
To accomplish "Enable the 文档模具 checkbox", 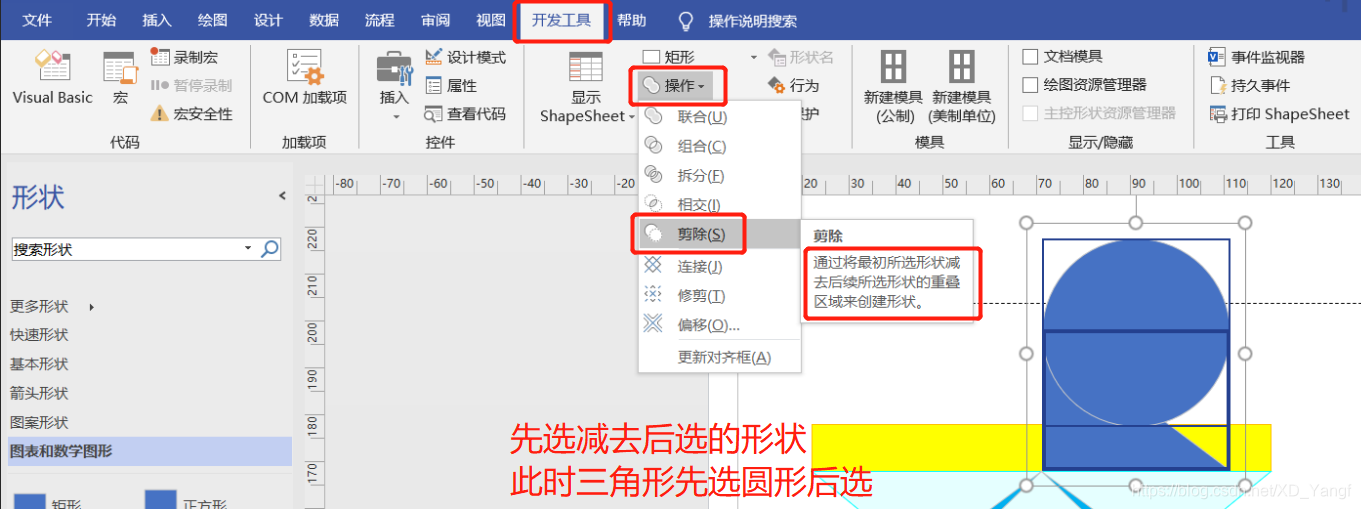I will (x=1030, y=57).
